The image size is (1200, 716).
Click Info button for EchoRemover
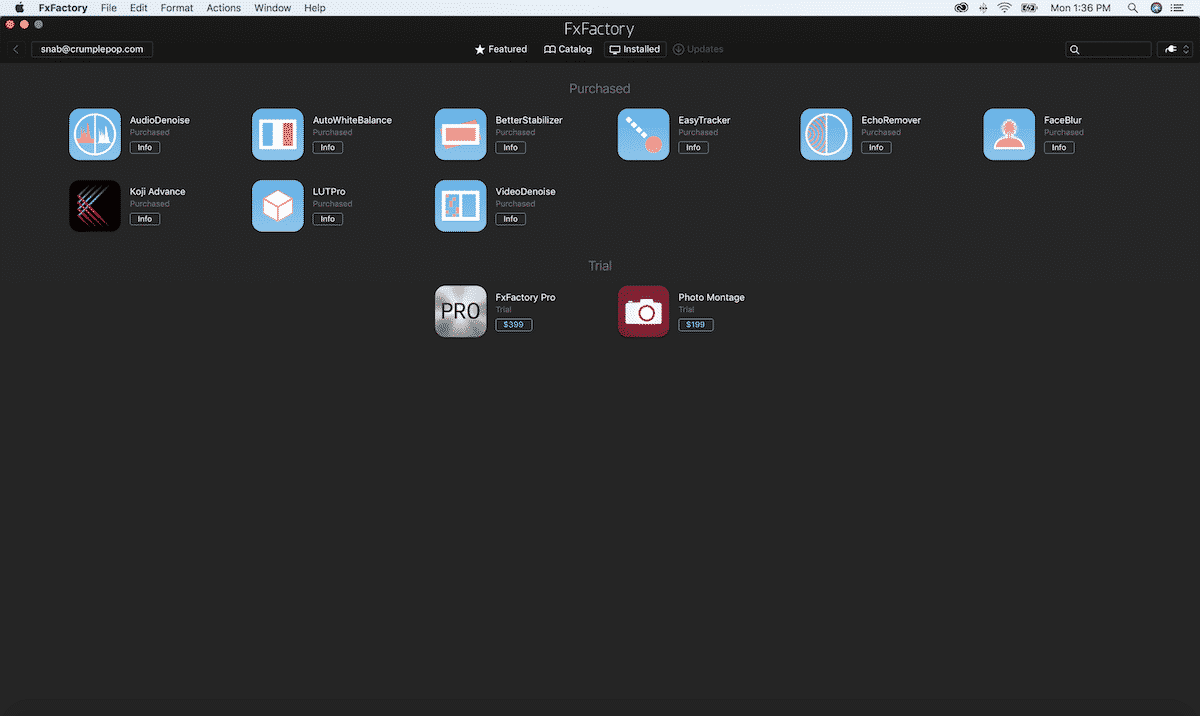click(876, 147)
